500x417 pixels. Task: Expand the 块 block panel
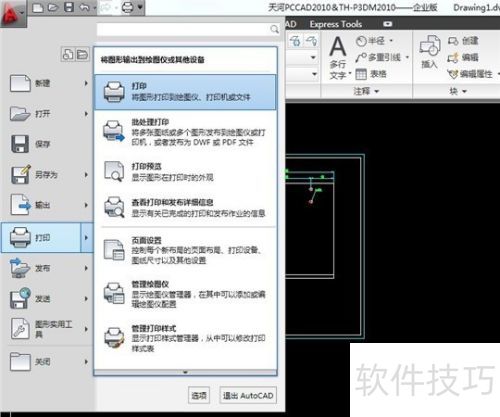click(458, 91)
